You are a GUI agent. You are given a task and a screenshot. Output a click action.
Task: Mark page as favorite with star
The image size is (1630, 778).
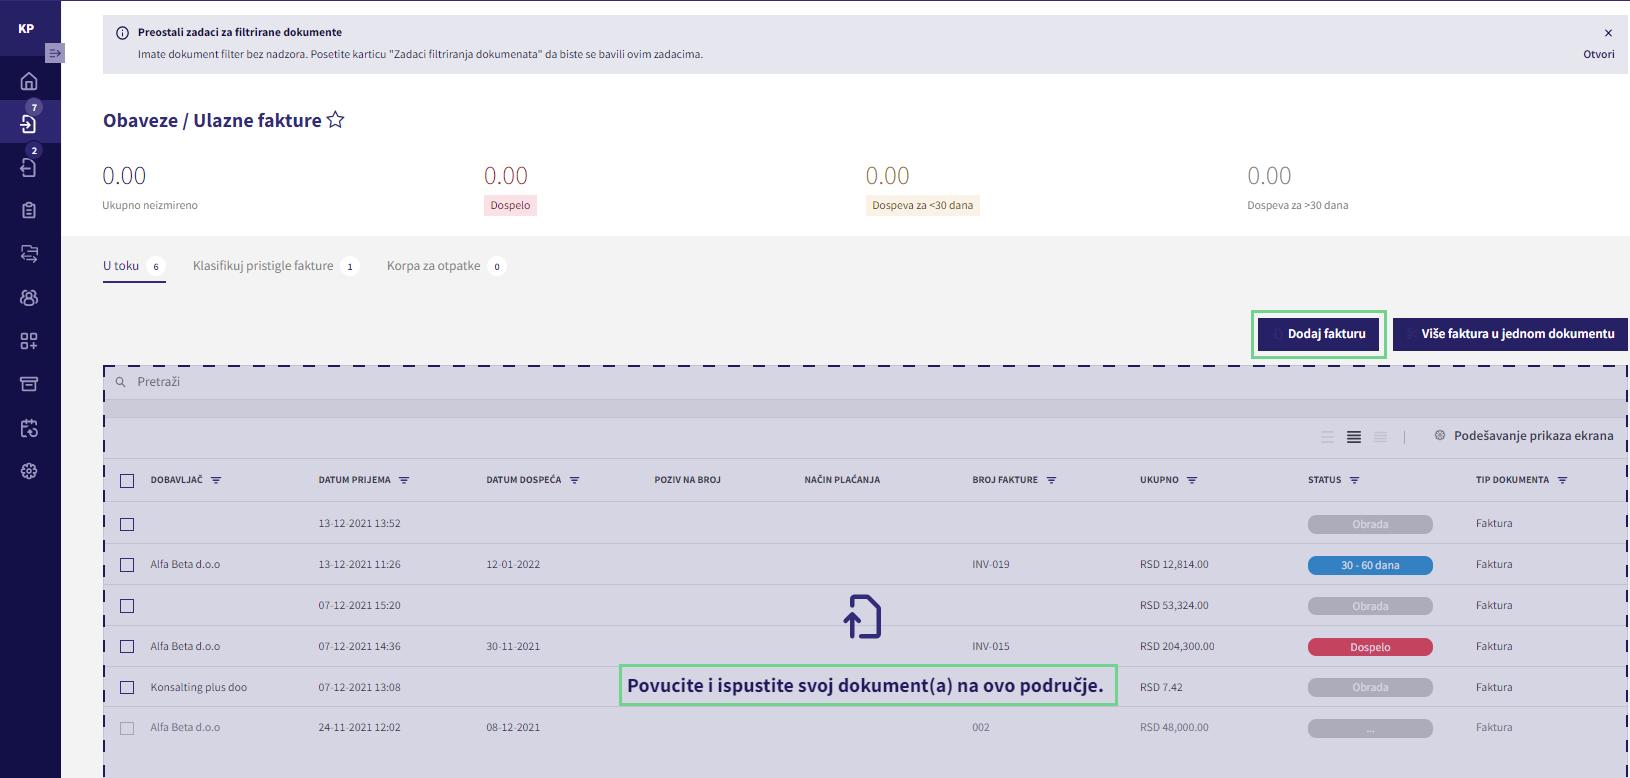click(336, 120)
